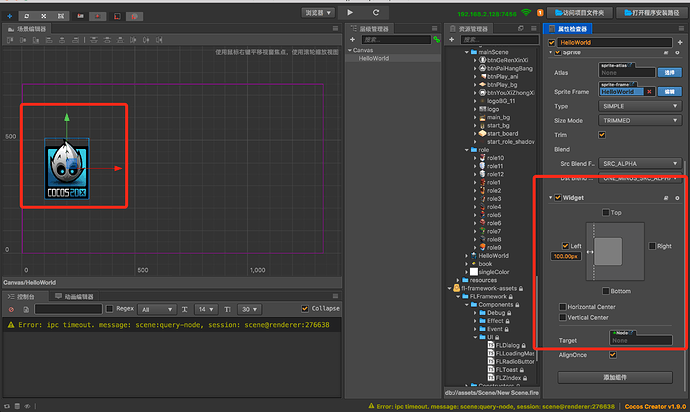Select the scale transform tool
Image resolution: width=690 pixels, height=412 pixels.
(x=44, y=16)
